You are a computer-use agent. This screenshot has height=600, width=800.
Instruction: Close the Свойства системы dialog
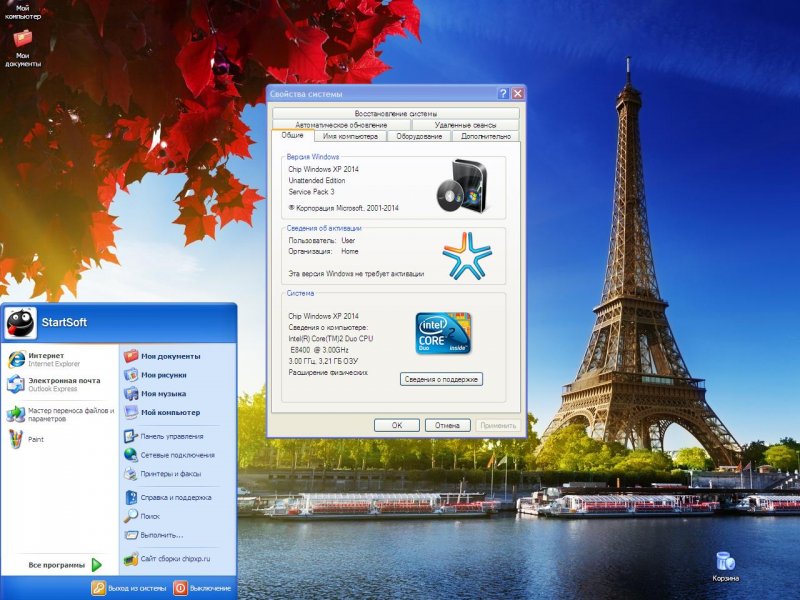517,93
